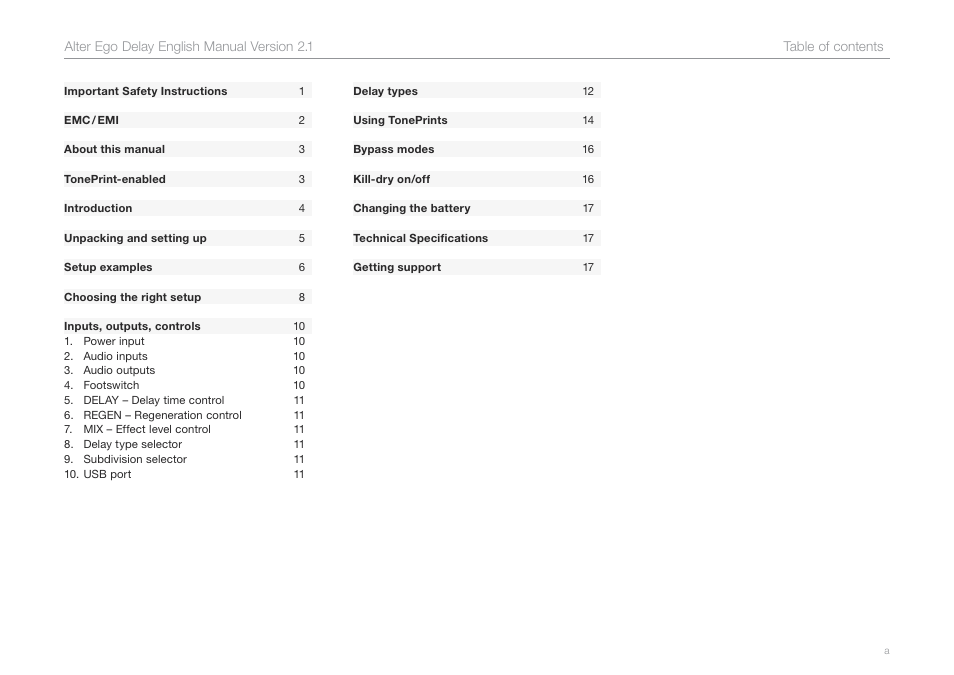Viewport: 954px width, 675px height.
Task: Open the Important Safety Instructions entry
Action: pyautogui.click(x=187, y=91)
